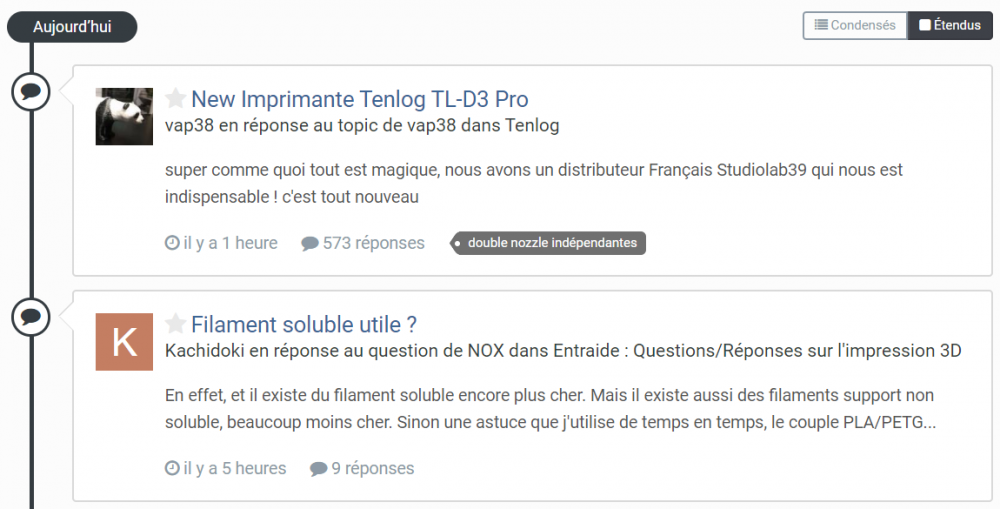Switch to Étendus view
The width and height of the screenshot is (1000, 509).
[x=950, y=25]
